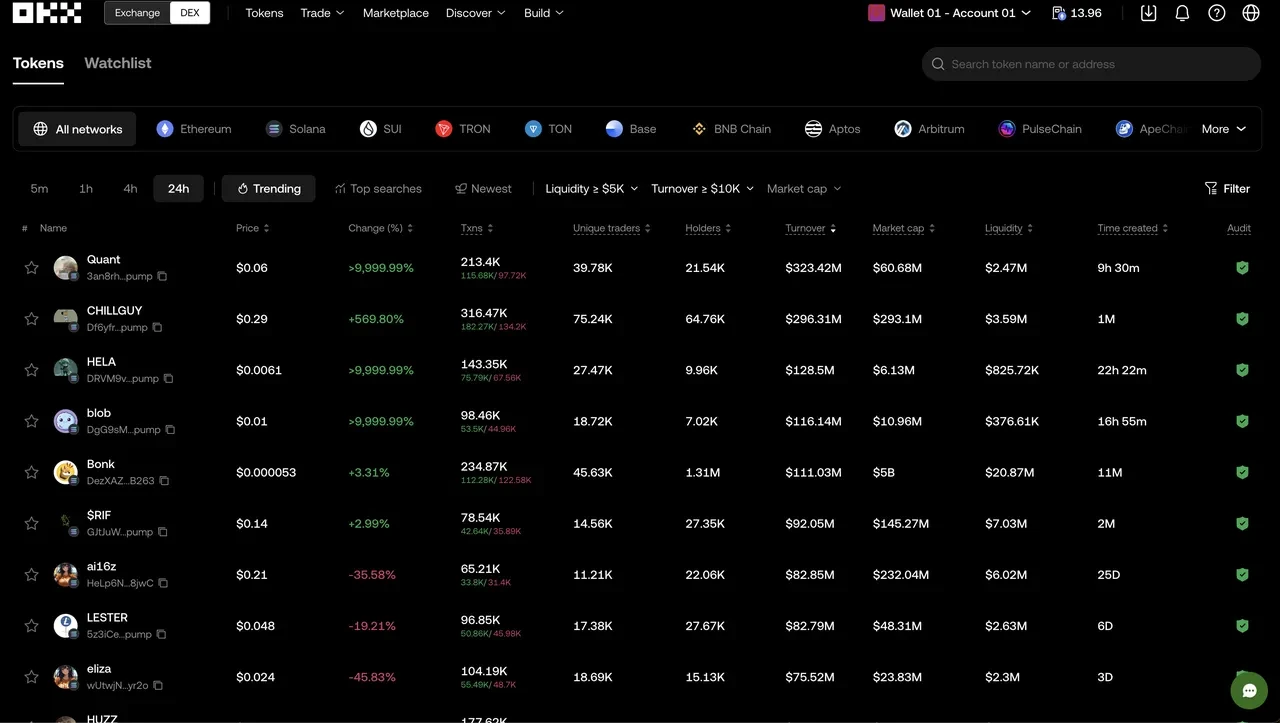Screen dimensions: 1280x723
Task: Copy the LESTER token address
Action: pyautogui.click(x=161, y=634)
